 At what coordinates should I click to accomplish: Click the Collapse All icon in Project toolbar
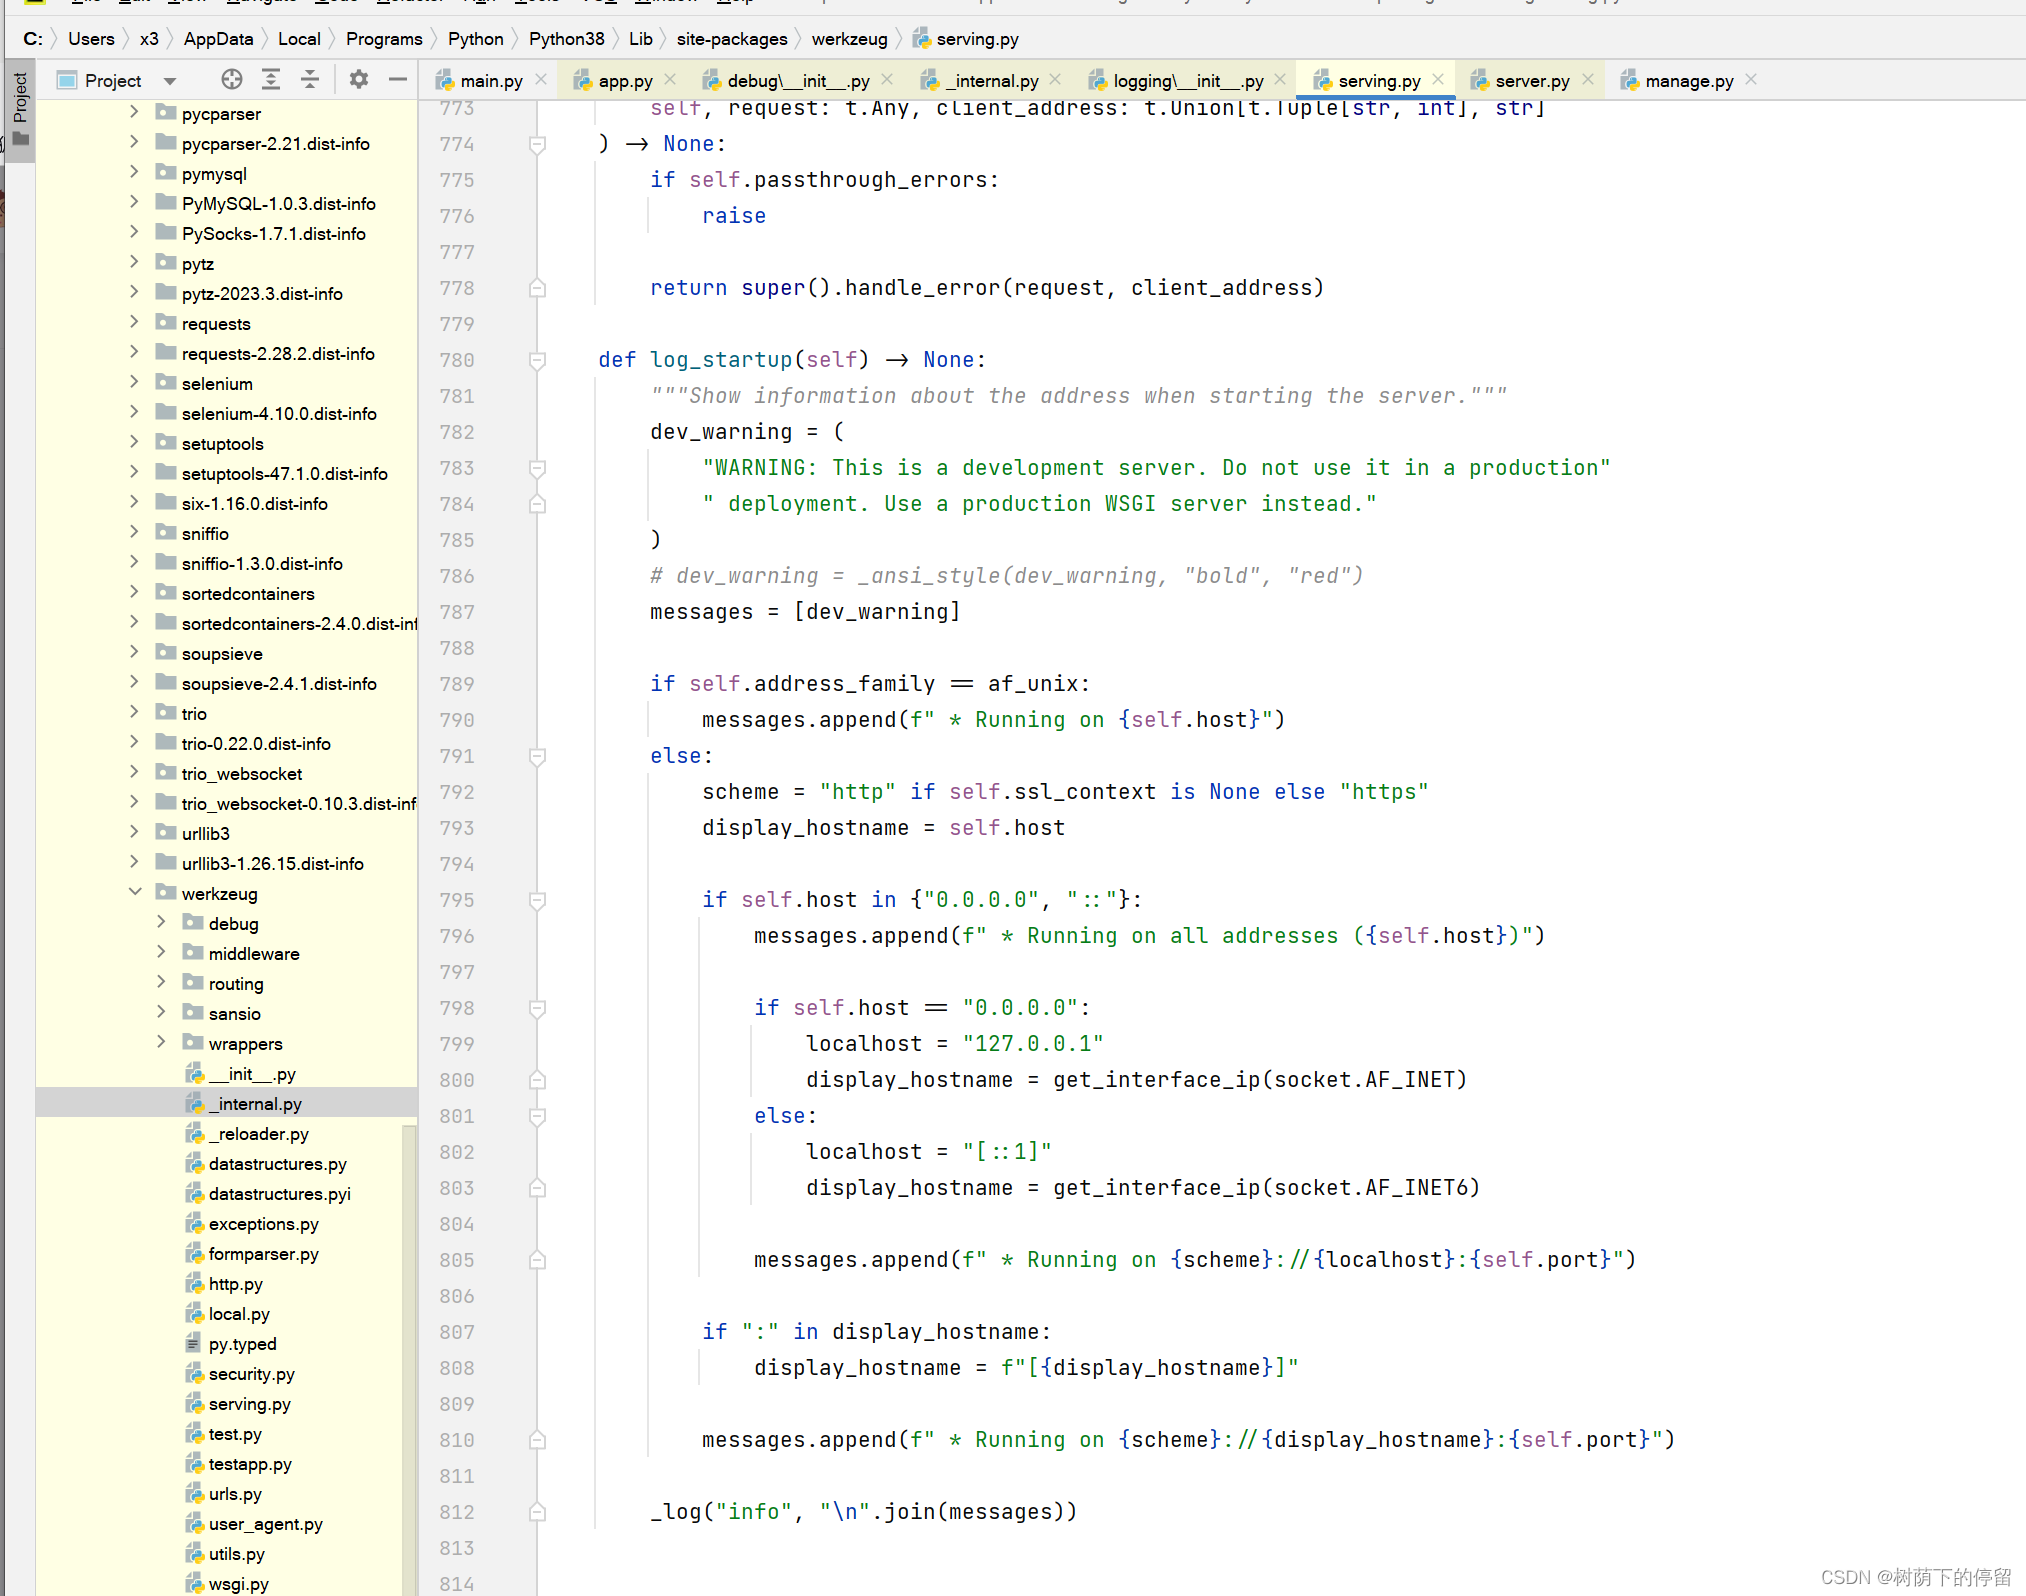(x=310, y=80)
